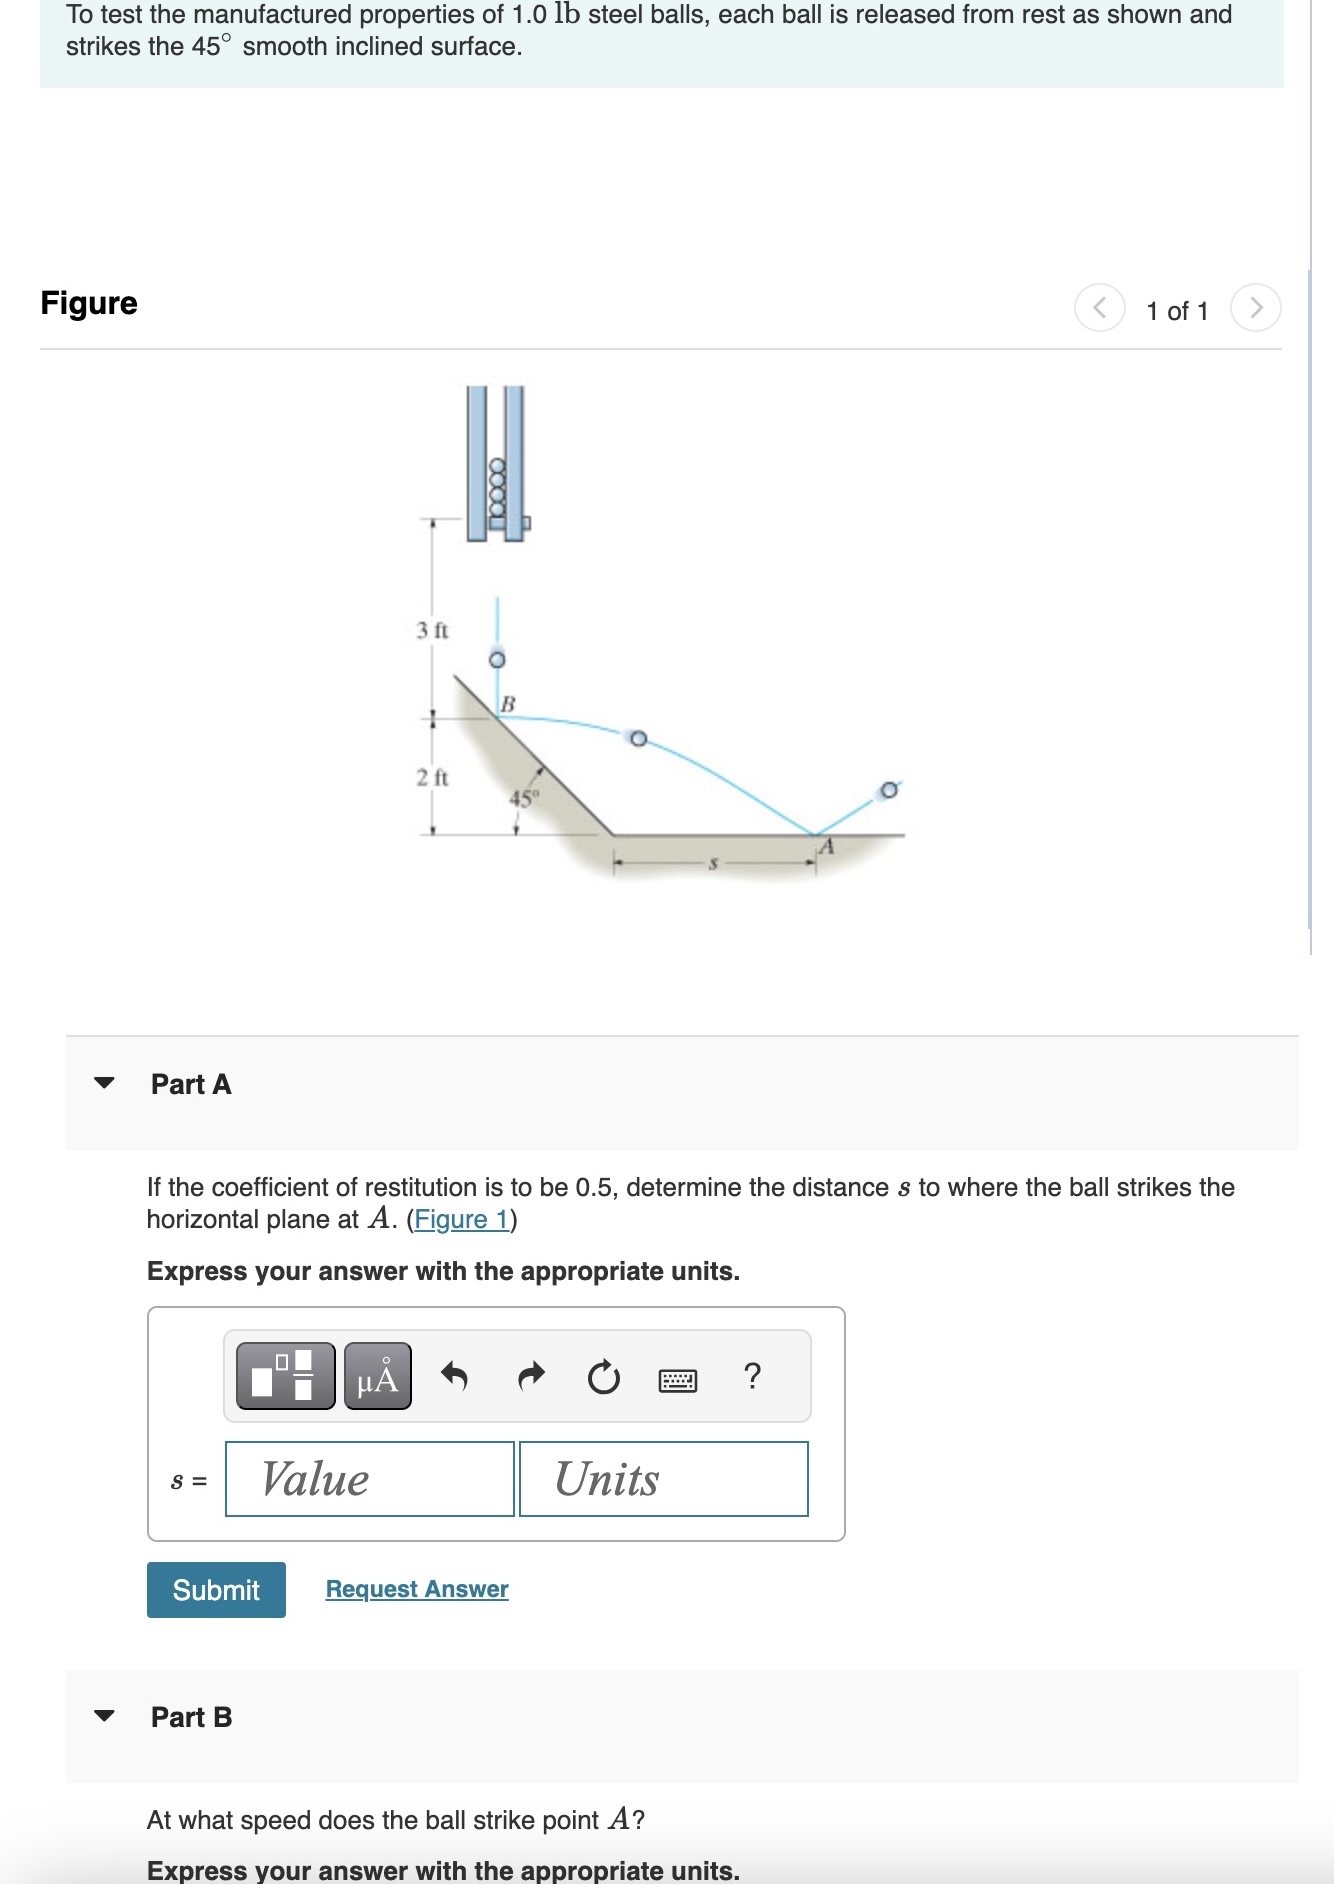
Task: Submit the answer for Part A
Action: [215, 1590]
